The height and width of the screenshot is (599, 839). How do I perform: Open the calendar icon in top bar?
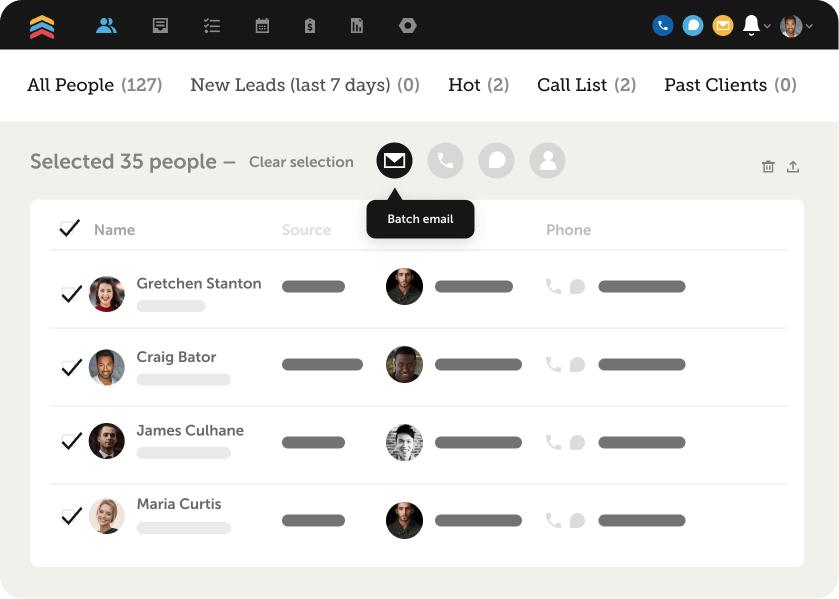pos(262,26)
